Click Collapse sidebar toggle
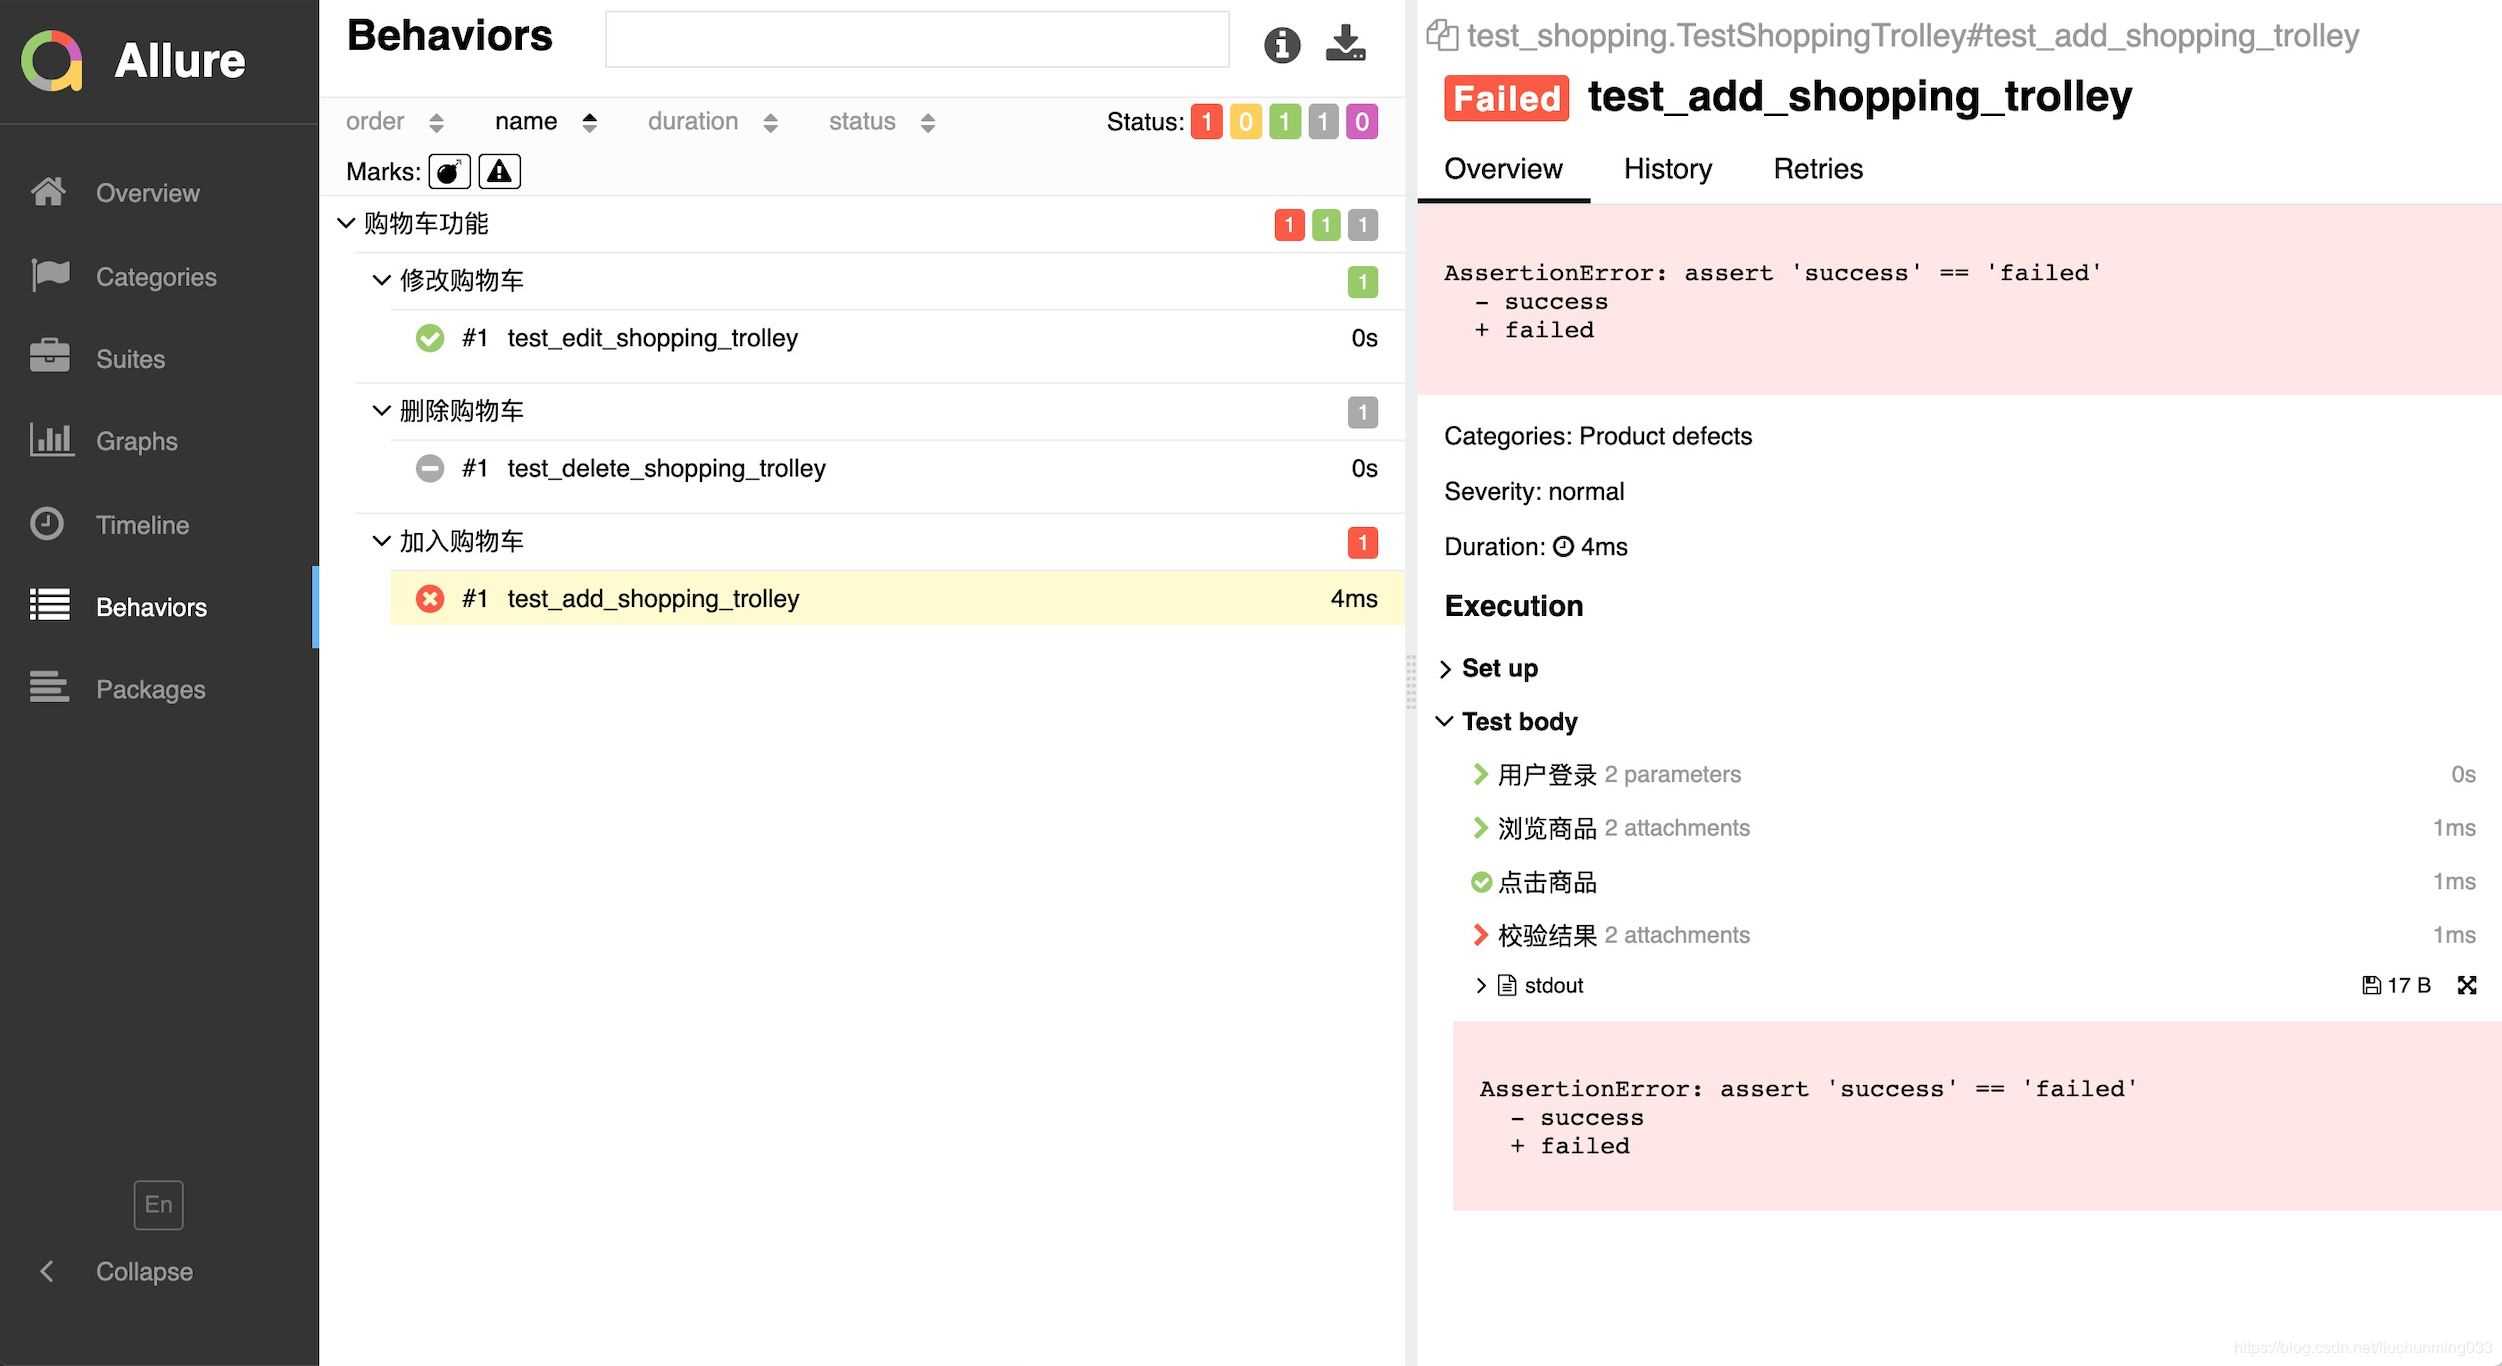Screen dimensions: 2502x1366 tap(47, 1272)
